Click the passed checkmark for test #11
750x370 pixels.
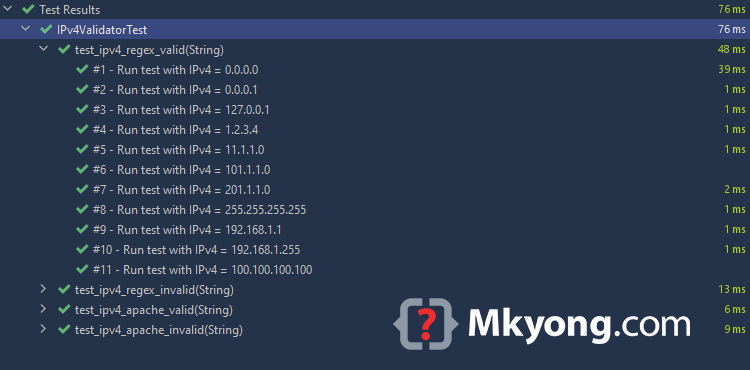pos(82,270)
